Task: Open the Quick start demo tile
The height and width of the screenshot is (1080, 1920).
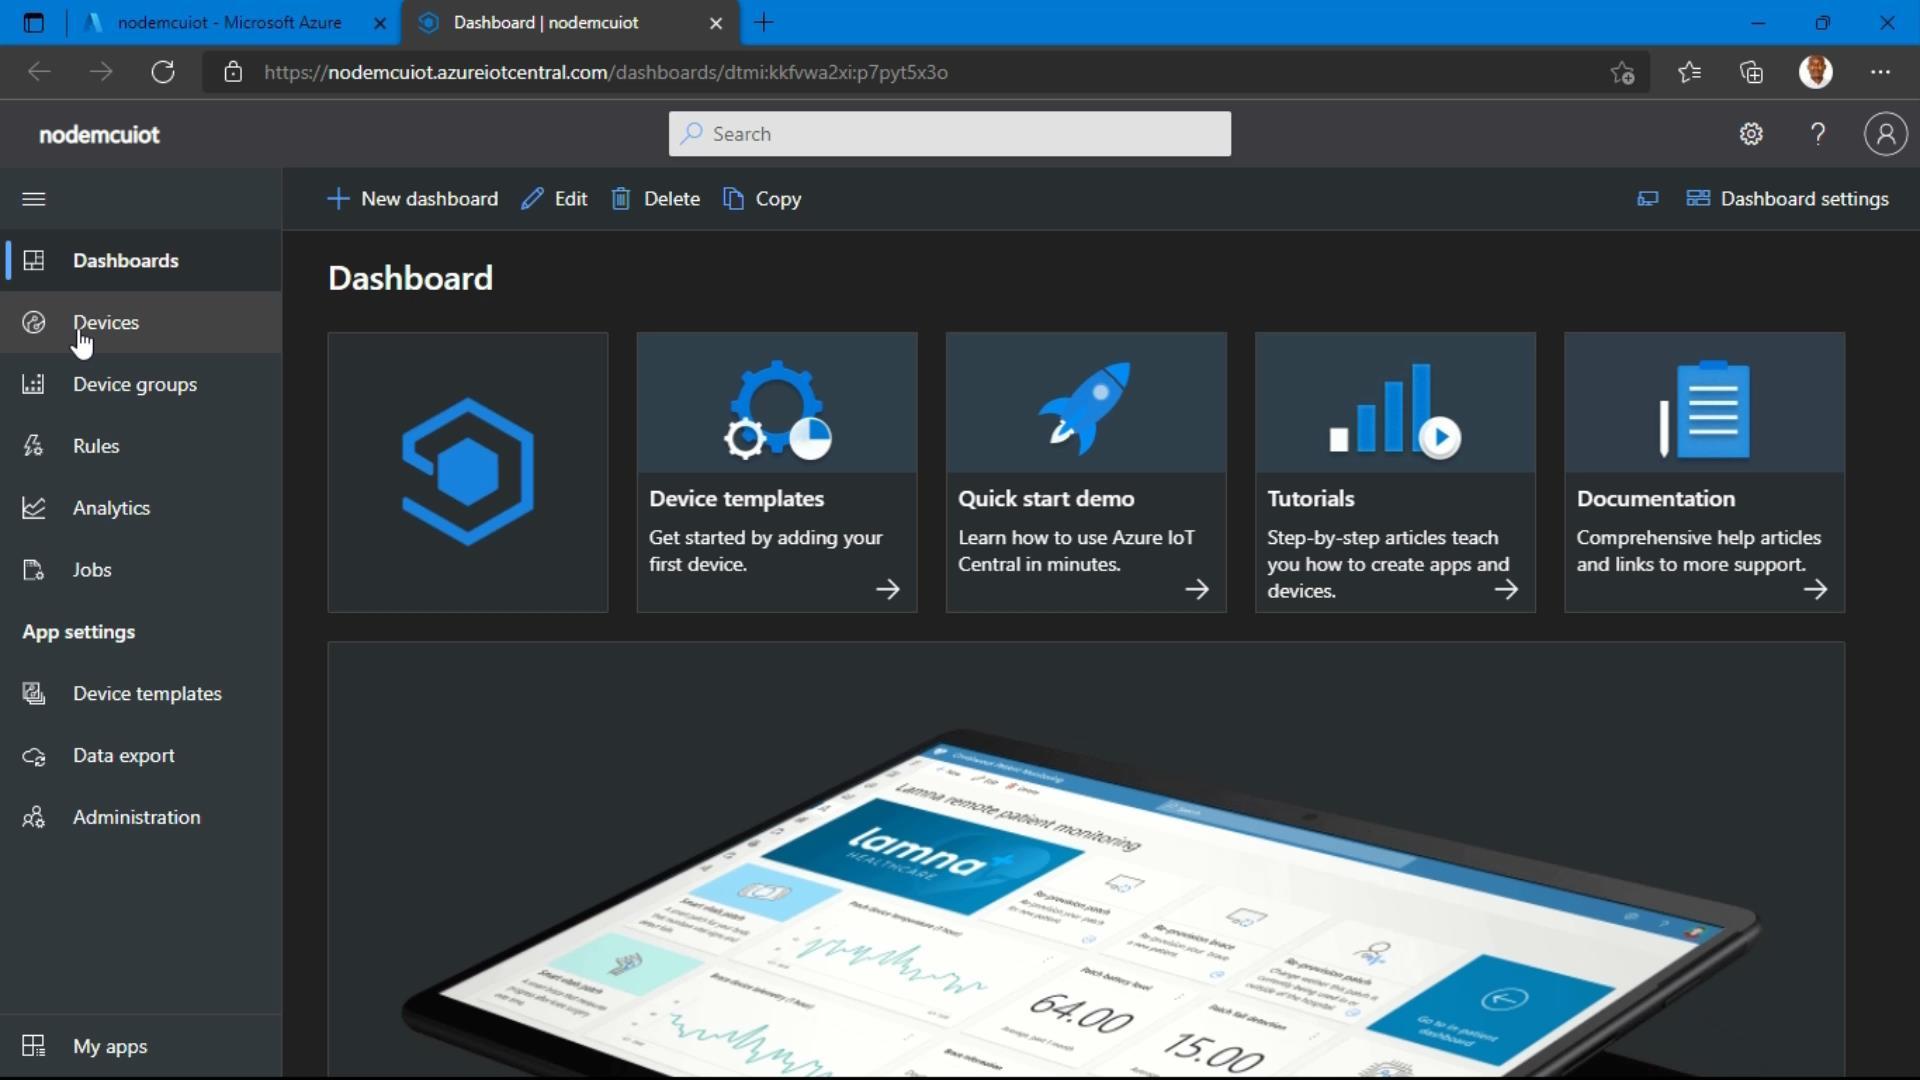Action: 1085,472
